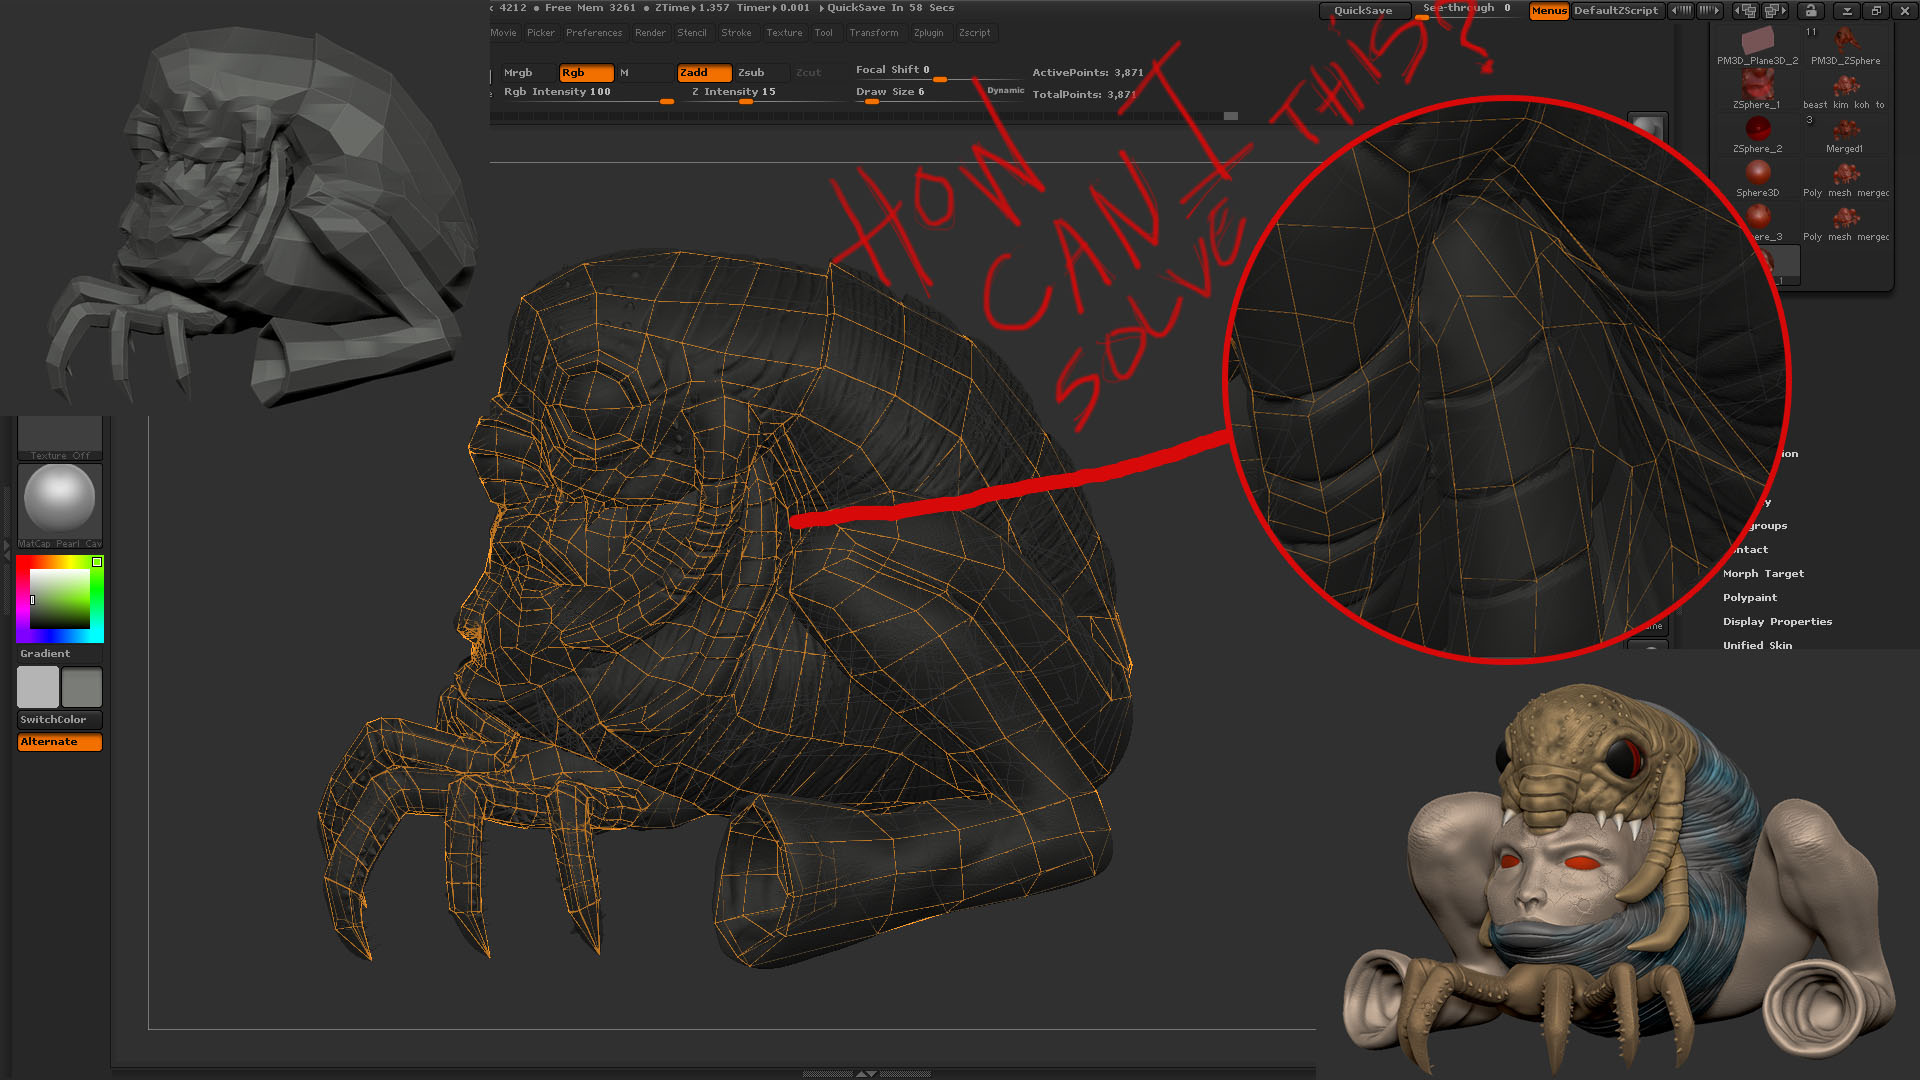Click the SwitchColor button
The height and width of the screenshot is (1080, 1920).
(59, 720)
